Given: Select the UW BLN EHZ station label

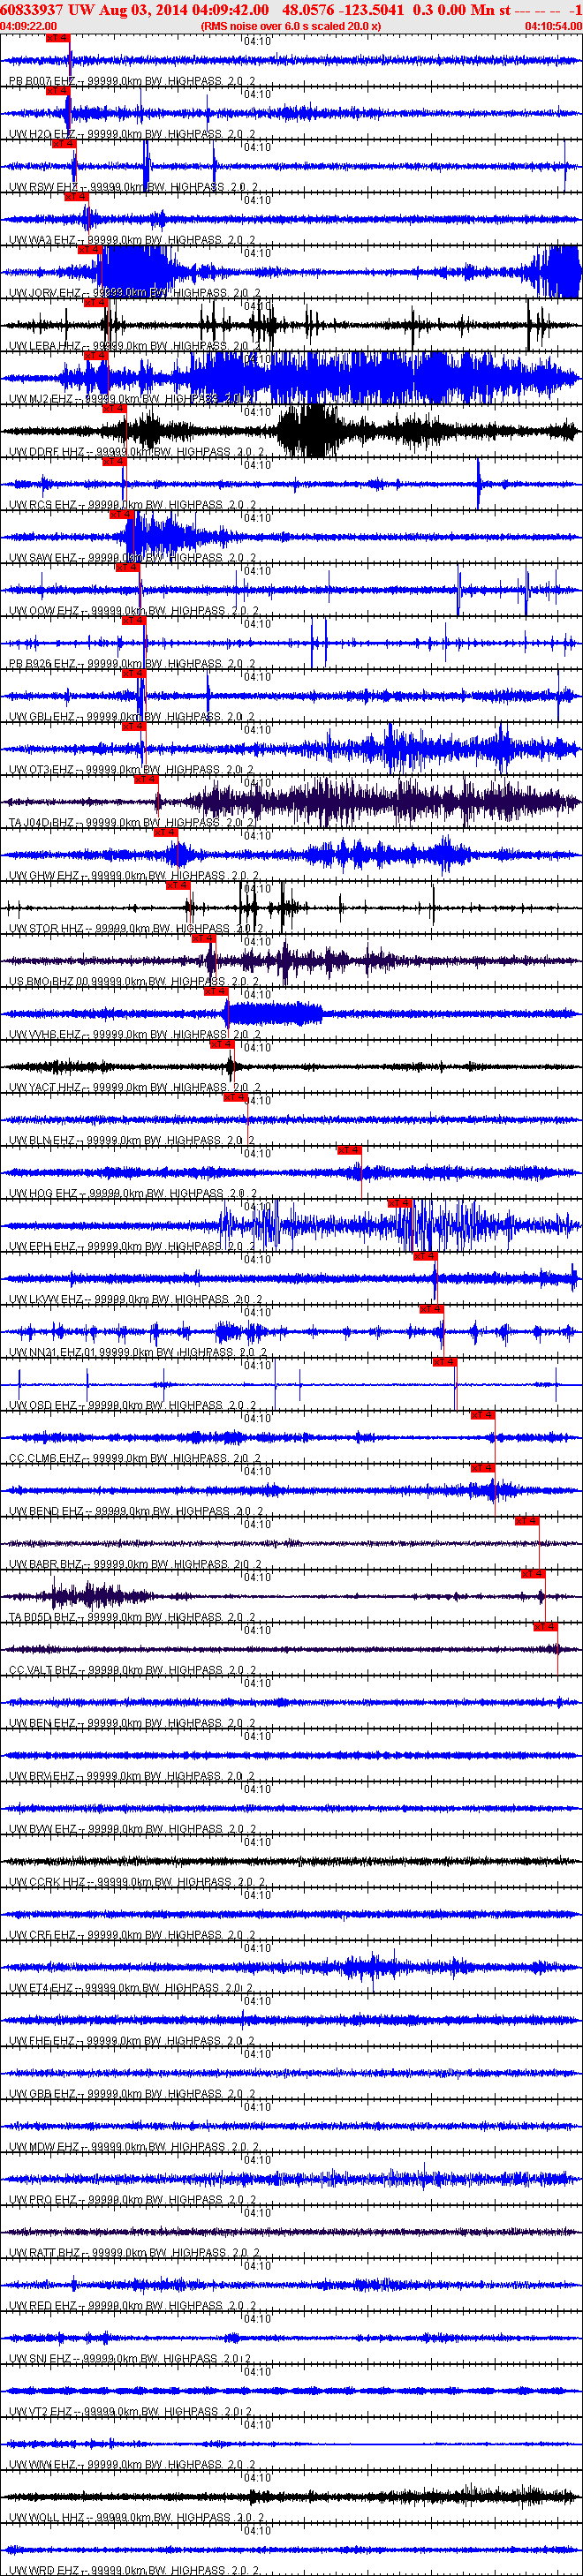Looking at the screenshot, I should tap(132, 1141).
